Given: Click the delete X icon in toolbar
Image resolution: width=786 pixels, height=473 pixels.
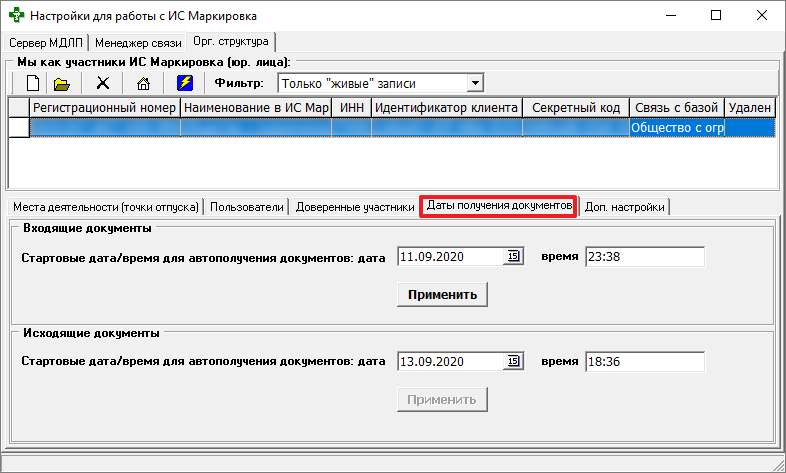Looking at the screenshot, I should coord(102,83).
